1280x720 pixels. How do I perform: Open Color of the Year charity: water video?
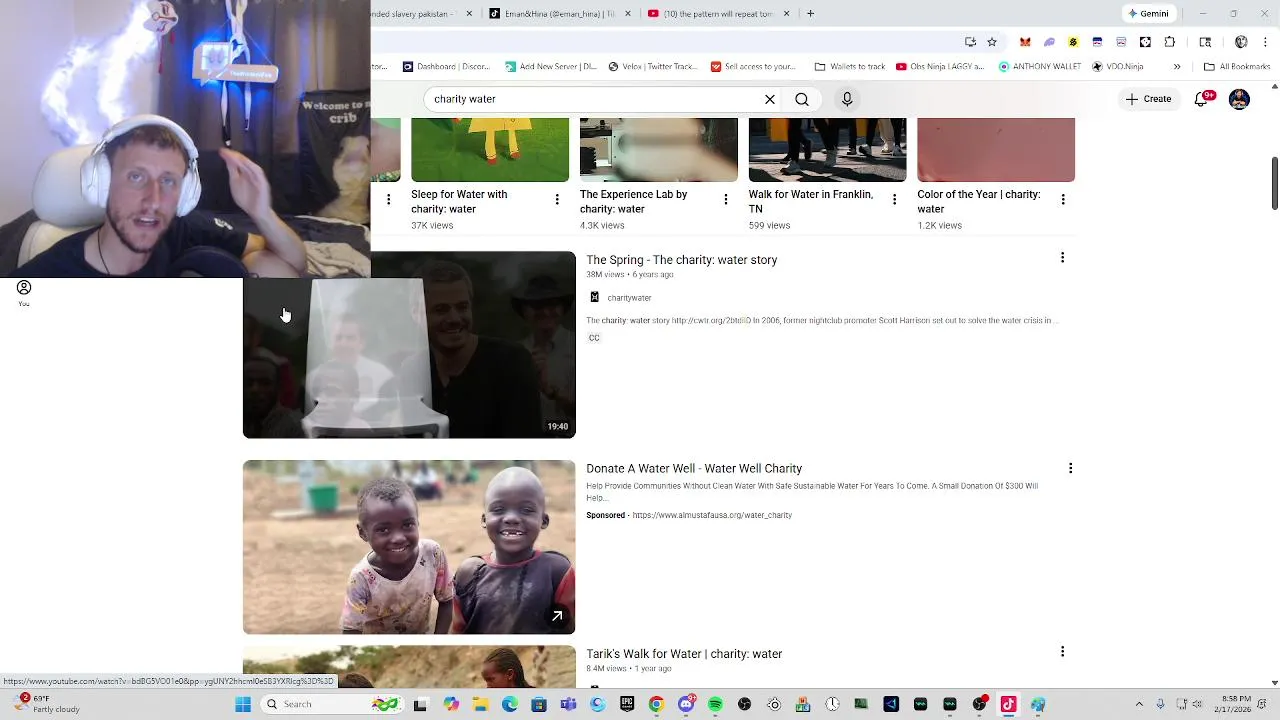(979, 202)
